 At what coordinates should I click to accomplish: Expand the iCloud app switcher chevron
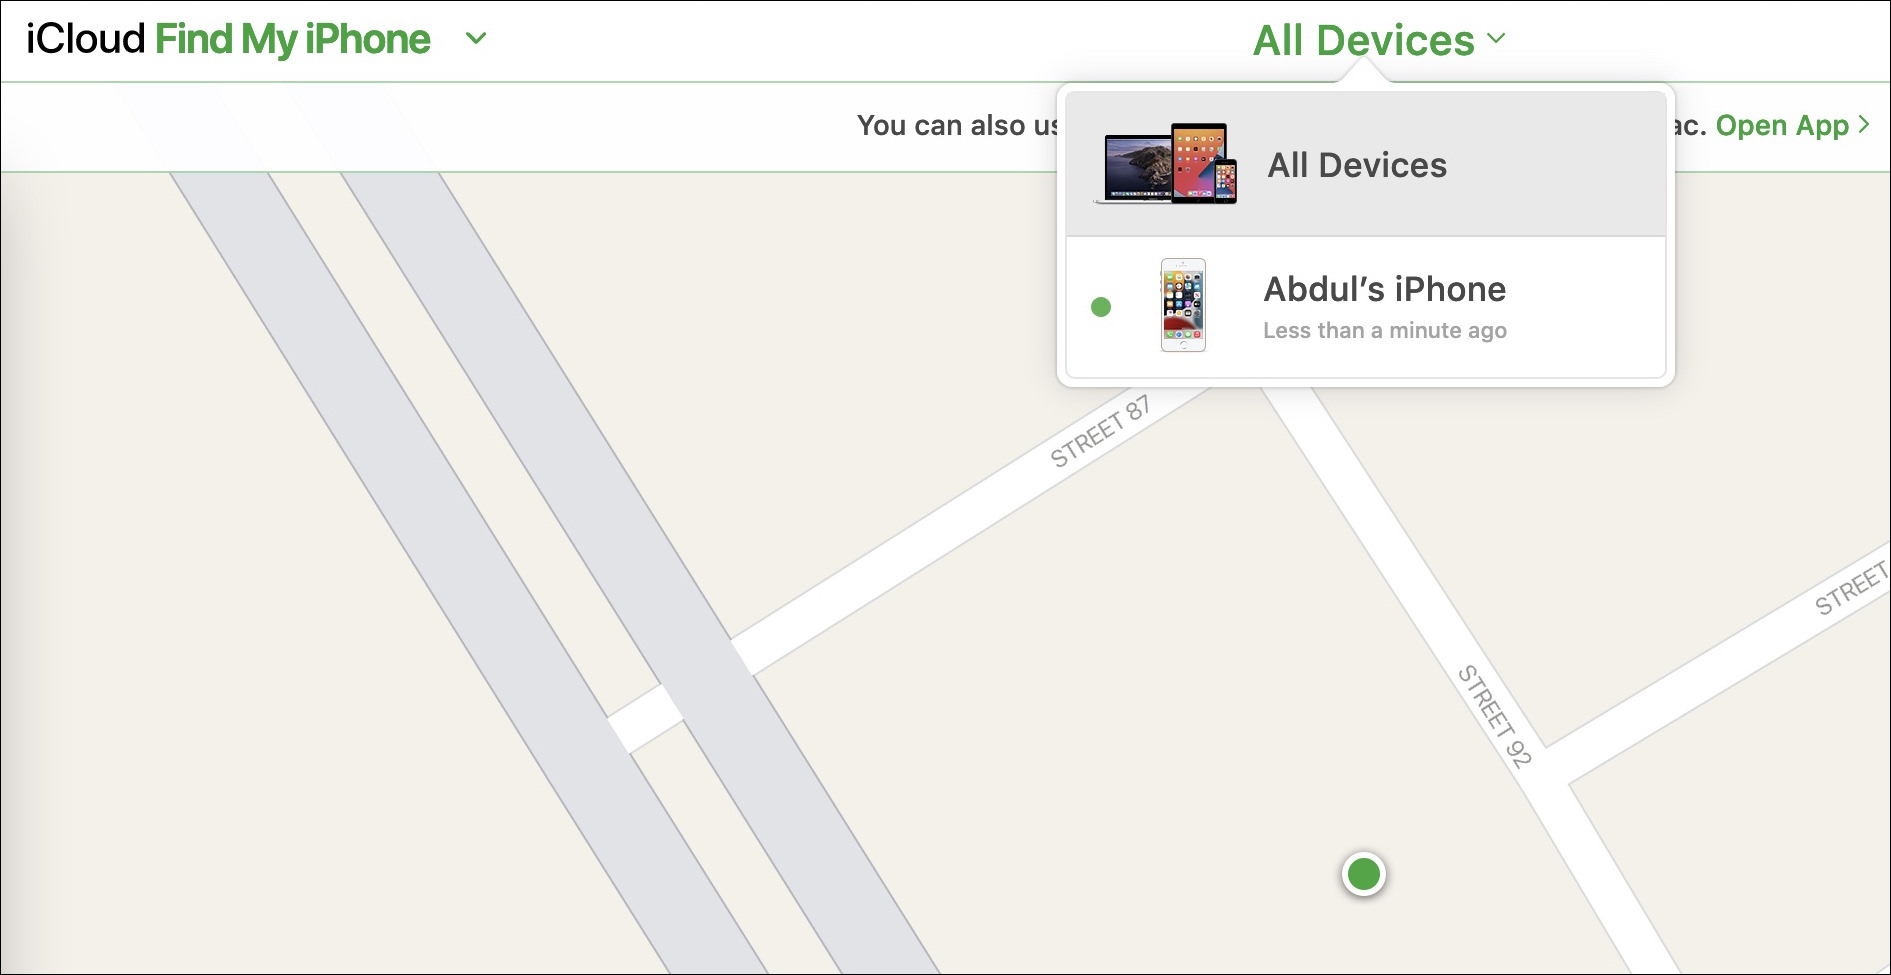477,39
